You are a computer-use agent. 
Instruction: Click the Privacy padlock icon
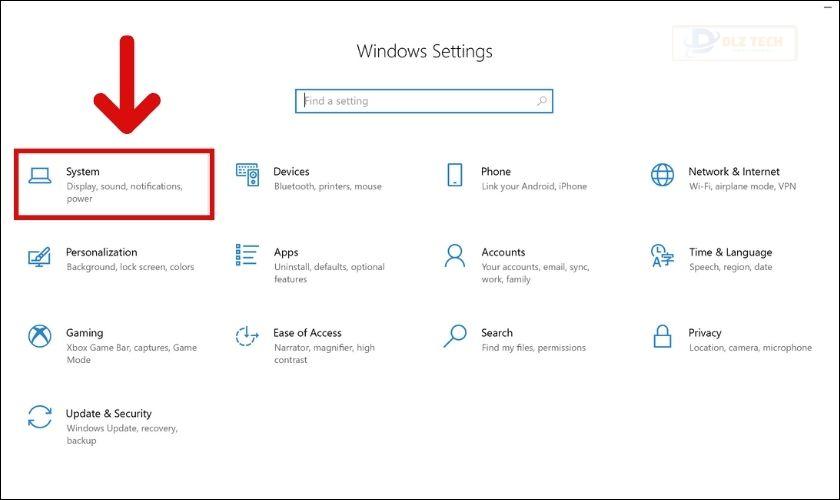tap(662, 336)
